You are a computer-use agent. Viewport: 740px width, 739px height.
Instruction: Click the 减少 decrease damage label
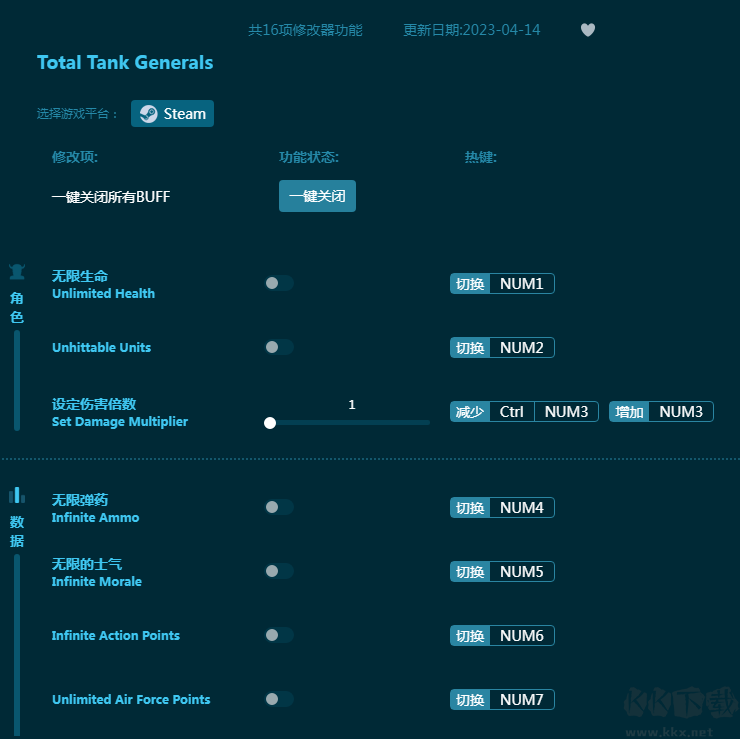470,412
